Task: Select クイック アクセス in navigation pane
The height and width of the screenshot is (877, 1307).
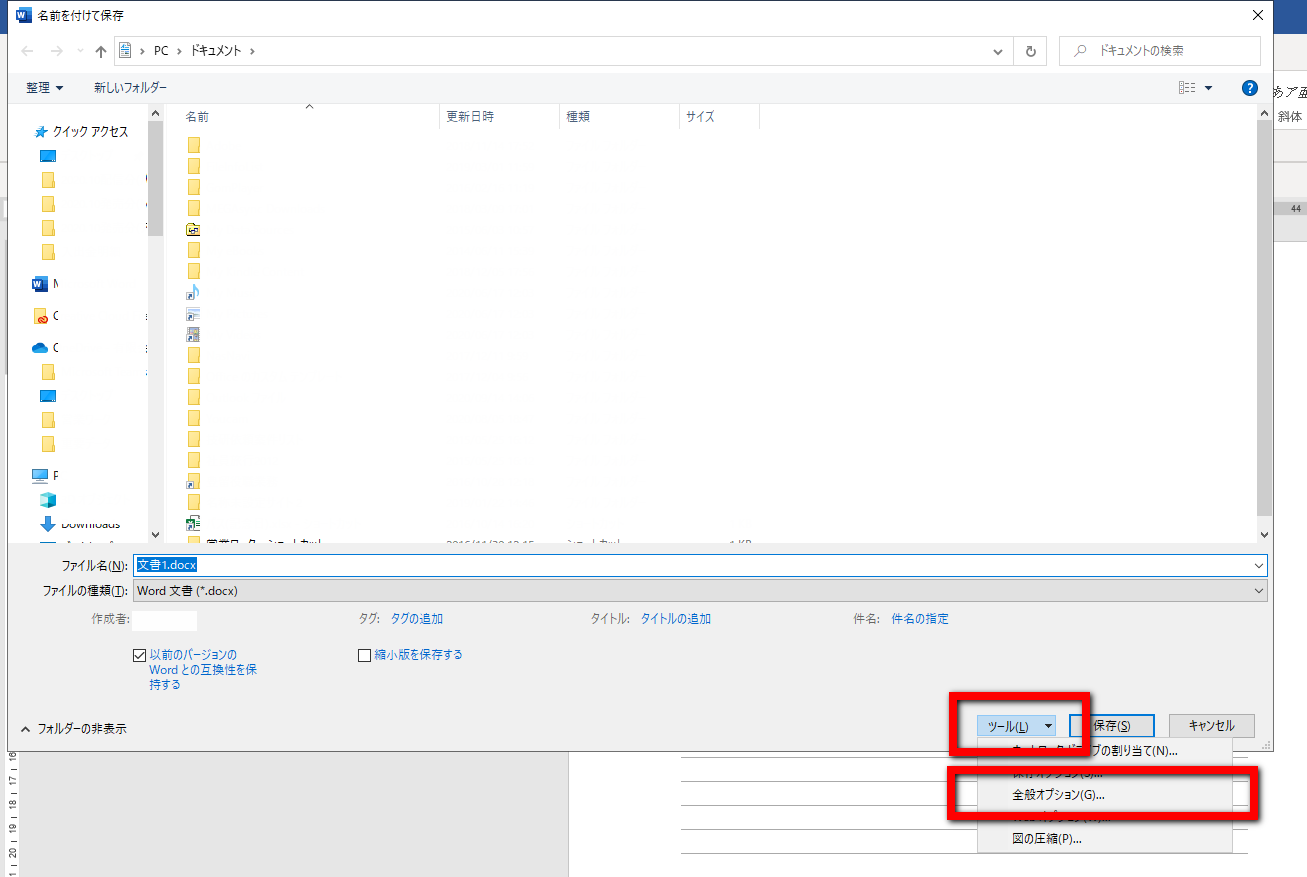Action: pyautogui.click(x=90, y=132)
